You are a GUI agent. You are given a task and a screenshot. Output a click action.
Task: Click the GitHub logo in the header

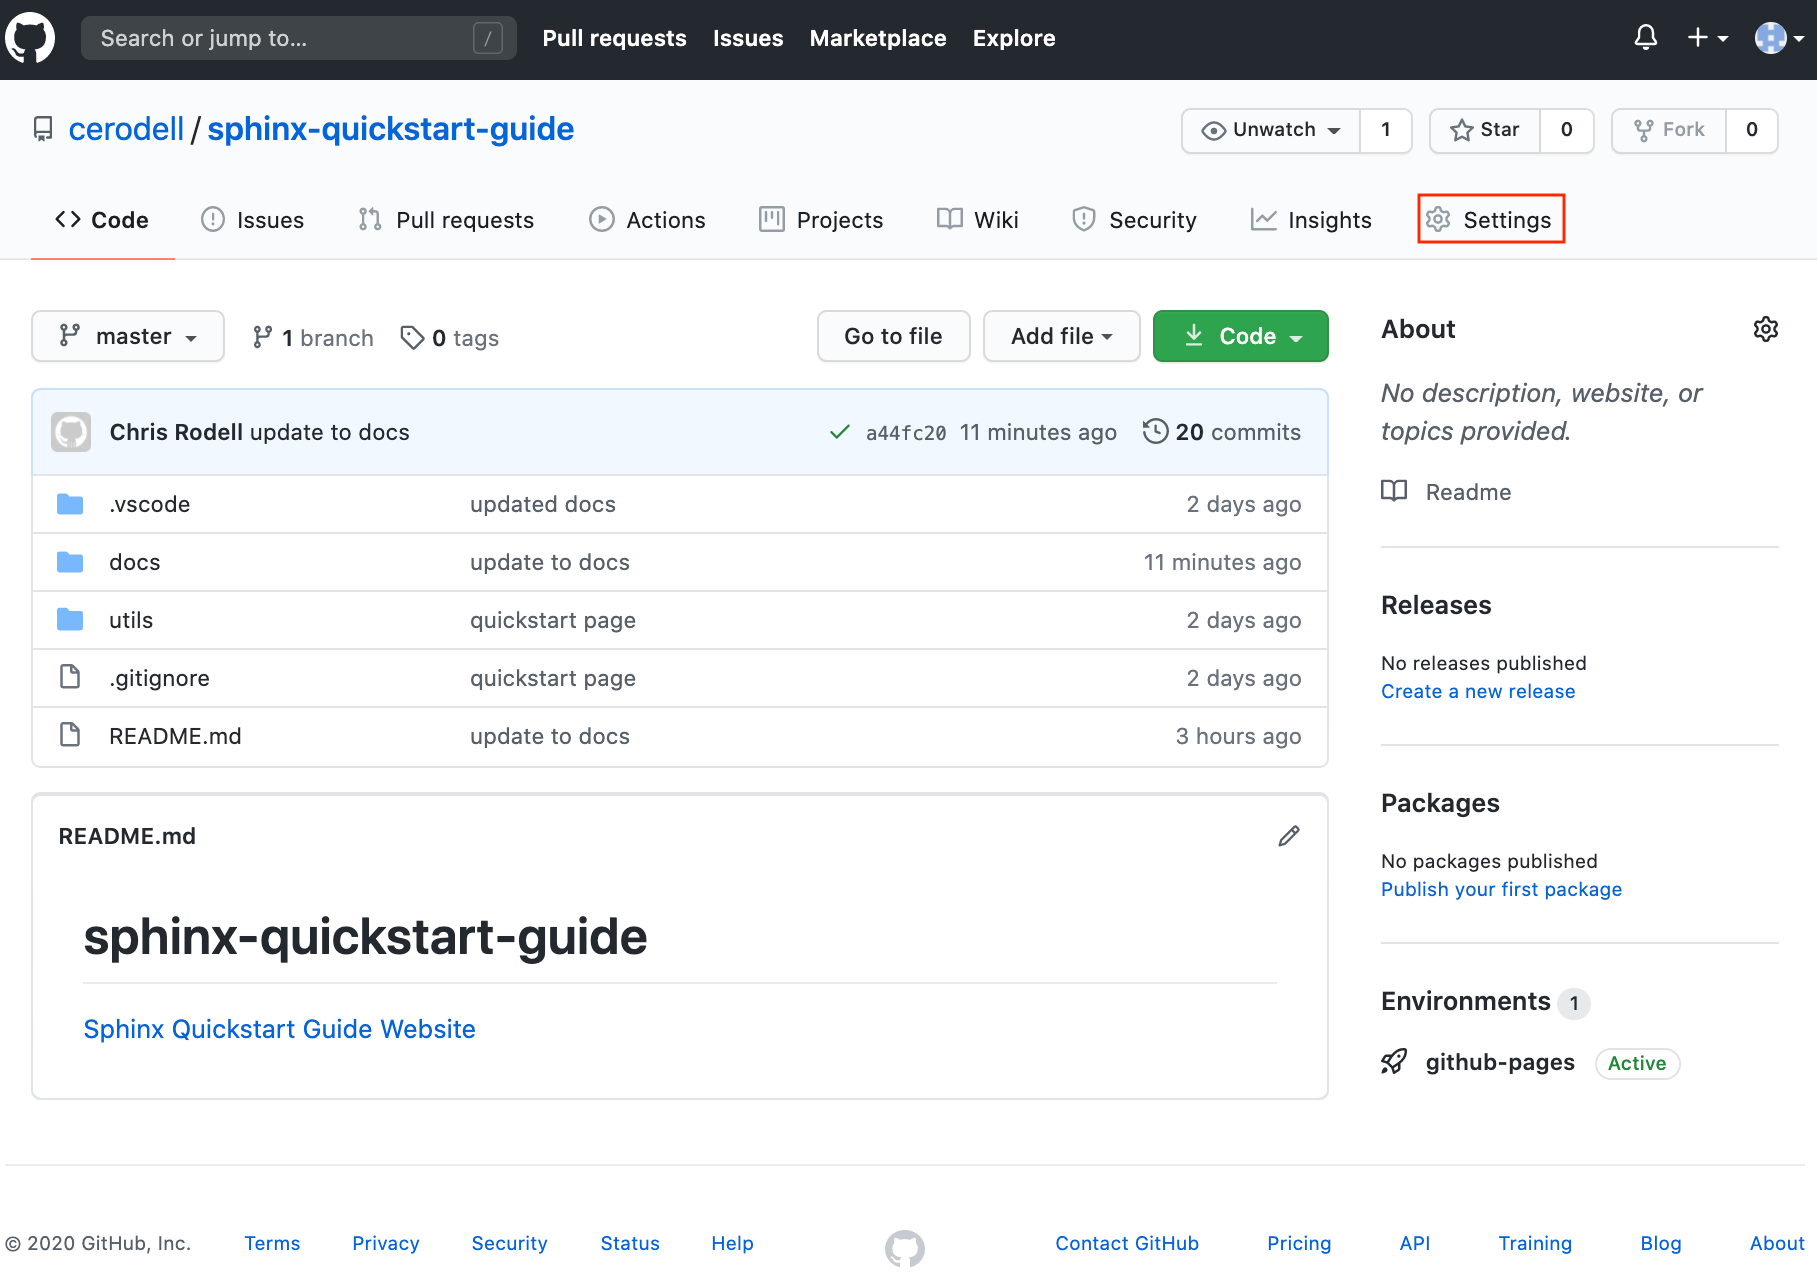click(30, 38)
